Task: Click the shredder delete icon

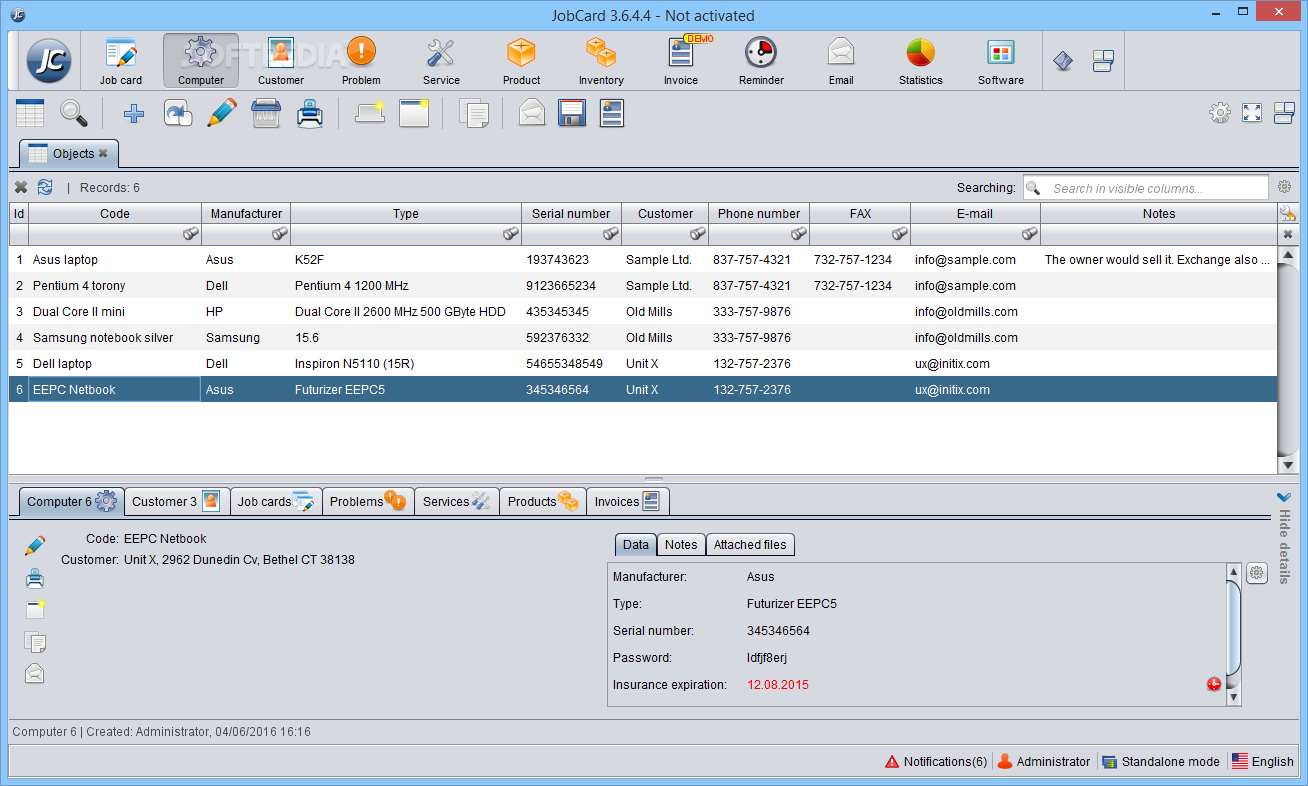Action: [x=266, y=113]
